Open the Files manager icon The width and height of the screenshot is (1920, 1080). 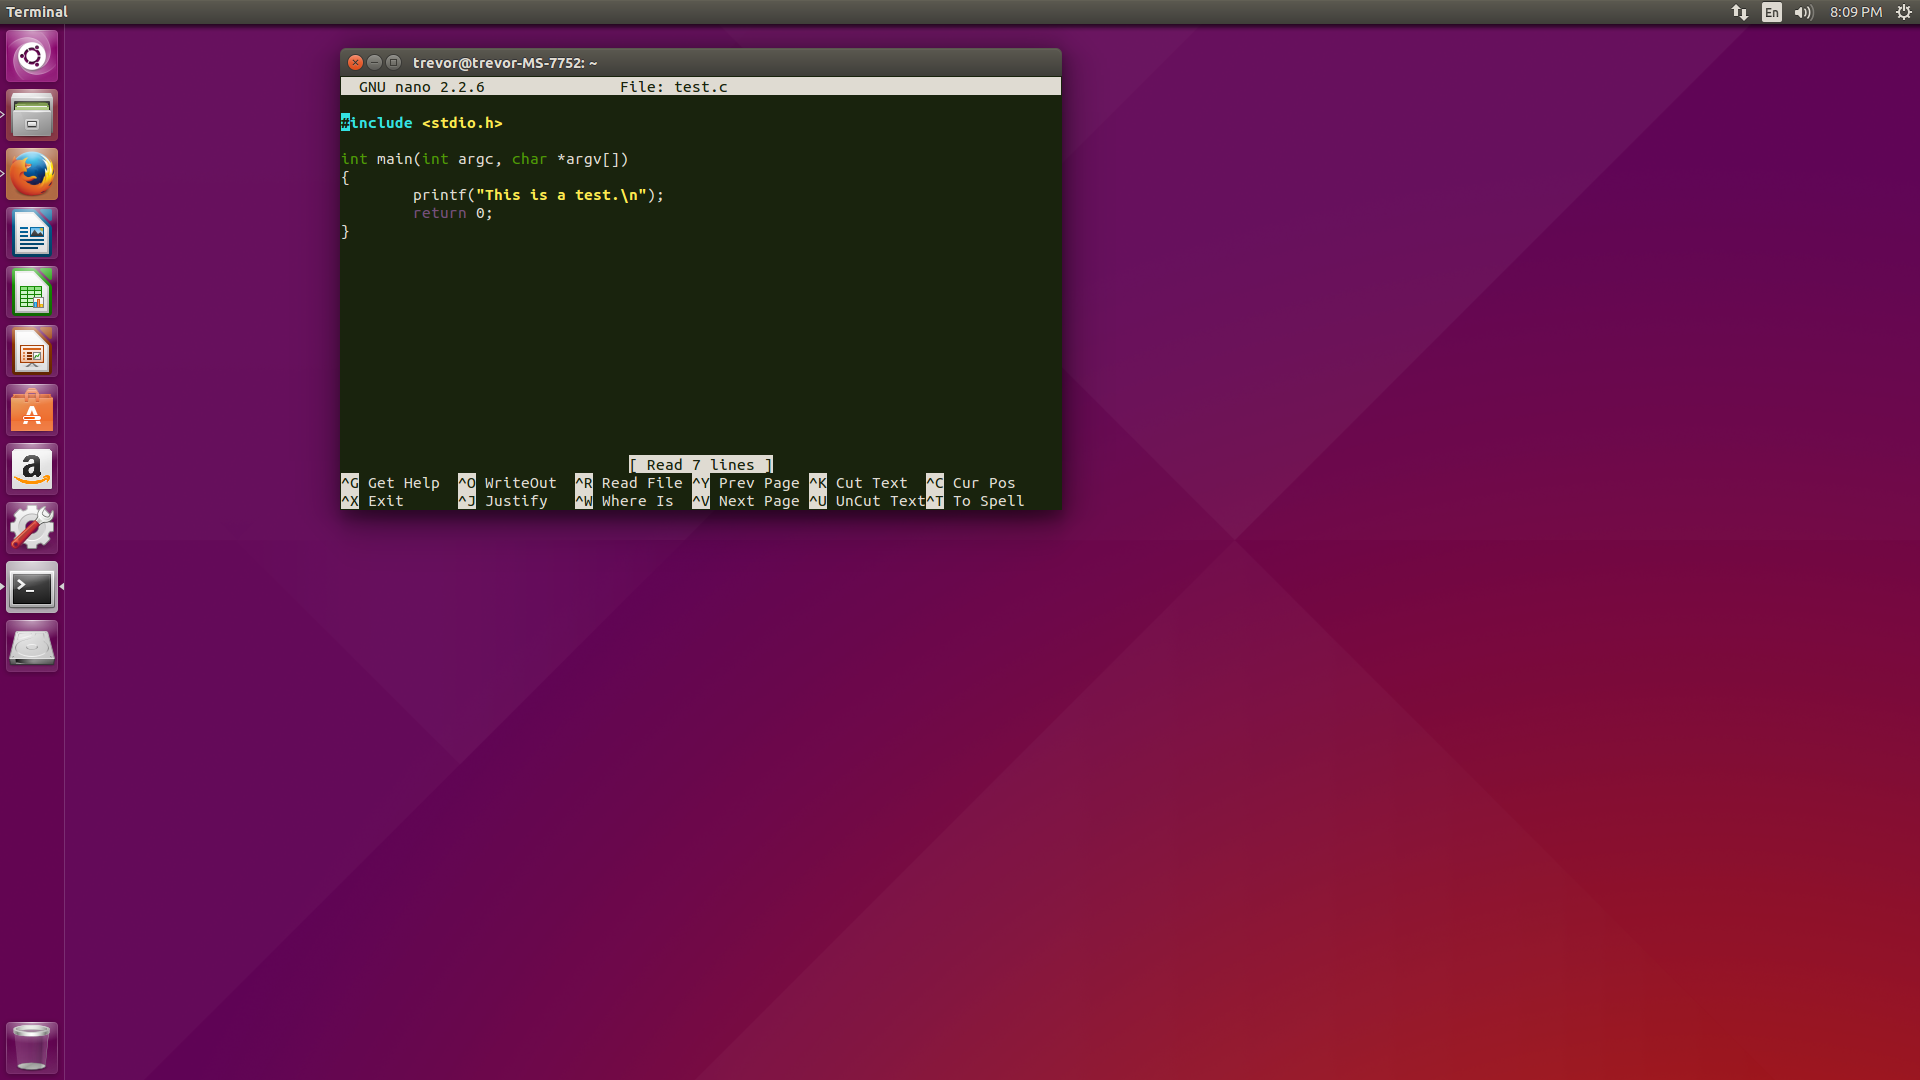click(32, 115)
